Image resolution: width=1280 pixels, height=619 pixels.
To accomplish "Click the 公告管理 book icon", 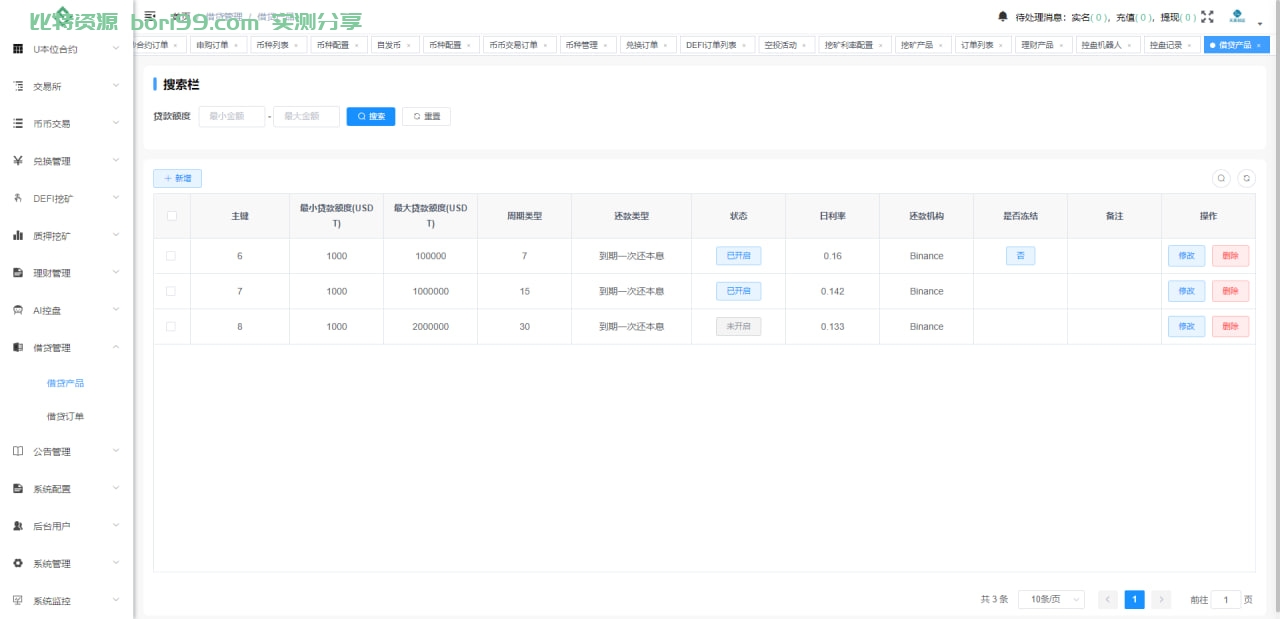I will (18, 451).
